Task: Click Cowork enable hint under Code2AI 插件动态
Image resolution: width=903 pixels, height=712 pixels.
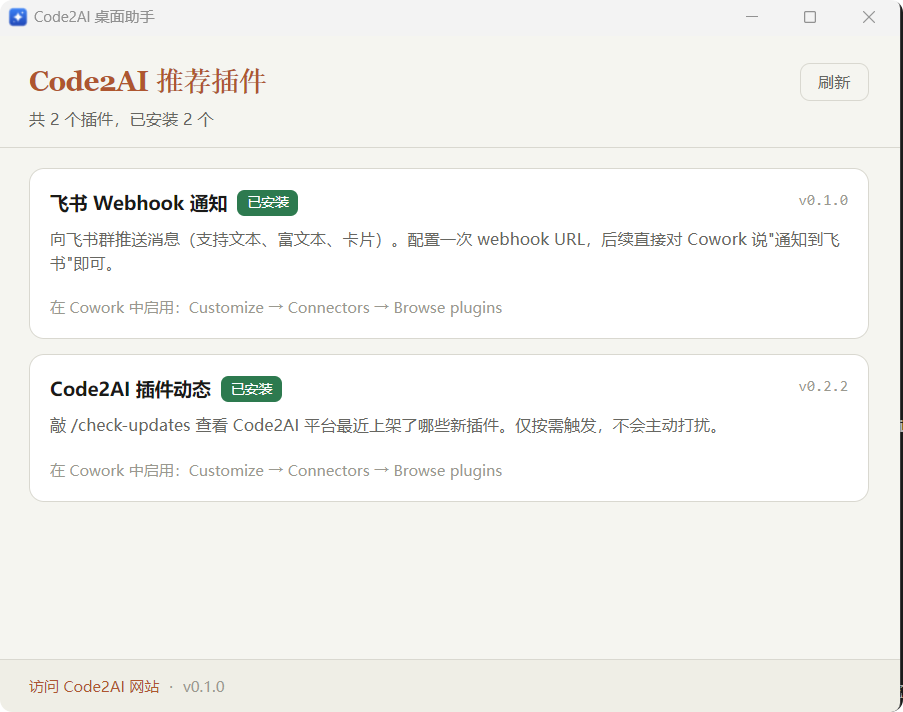Action: pos(276,471)
